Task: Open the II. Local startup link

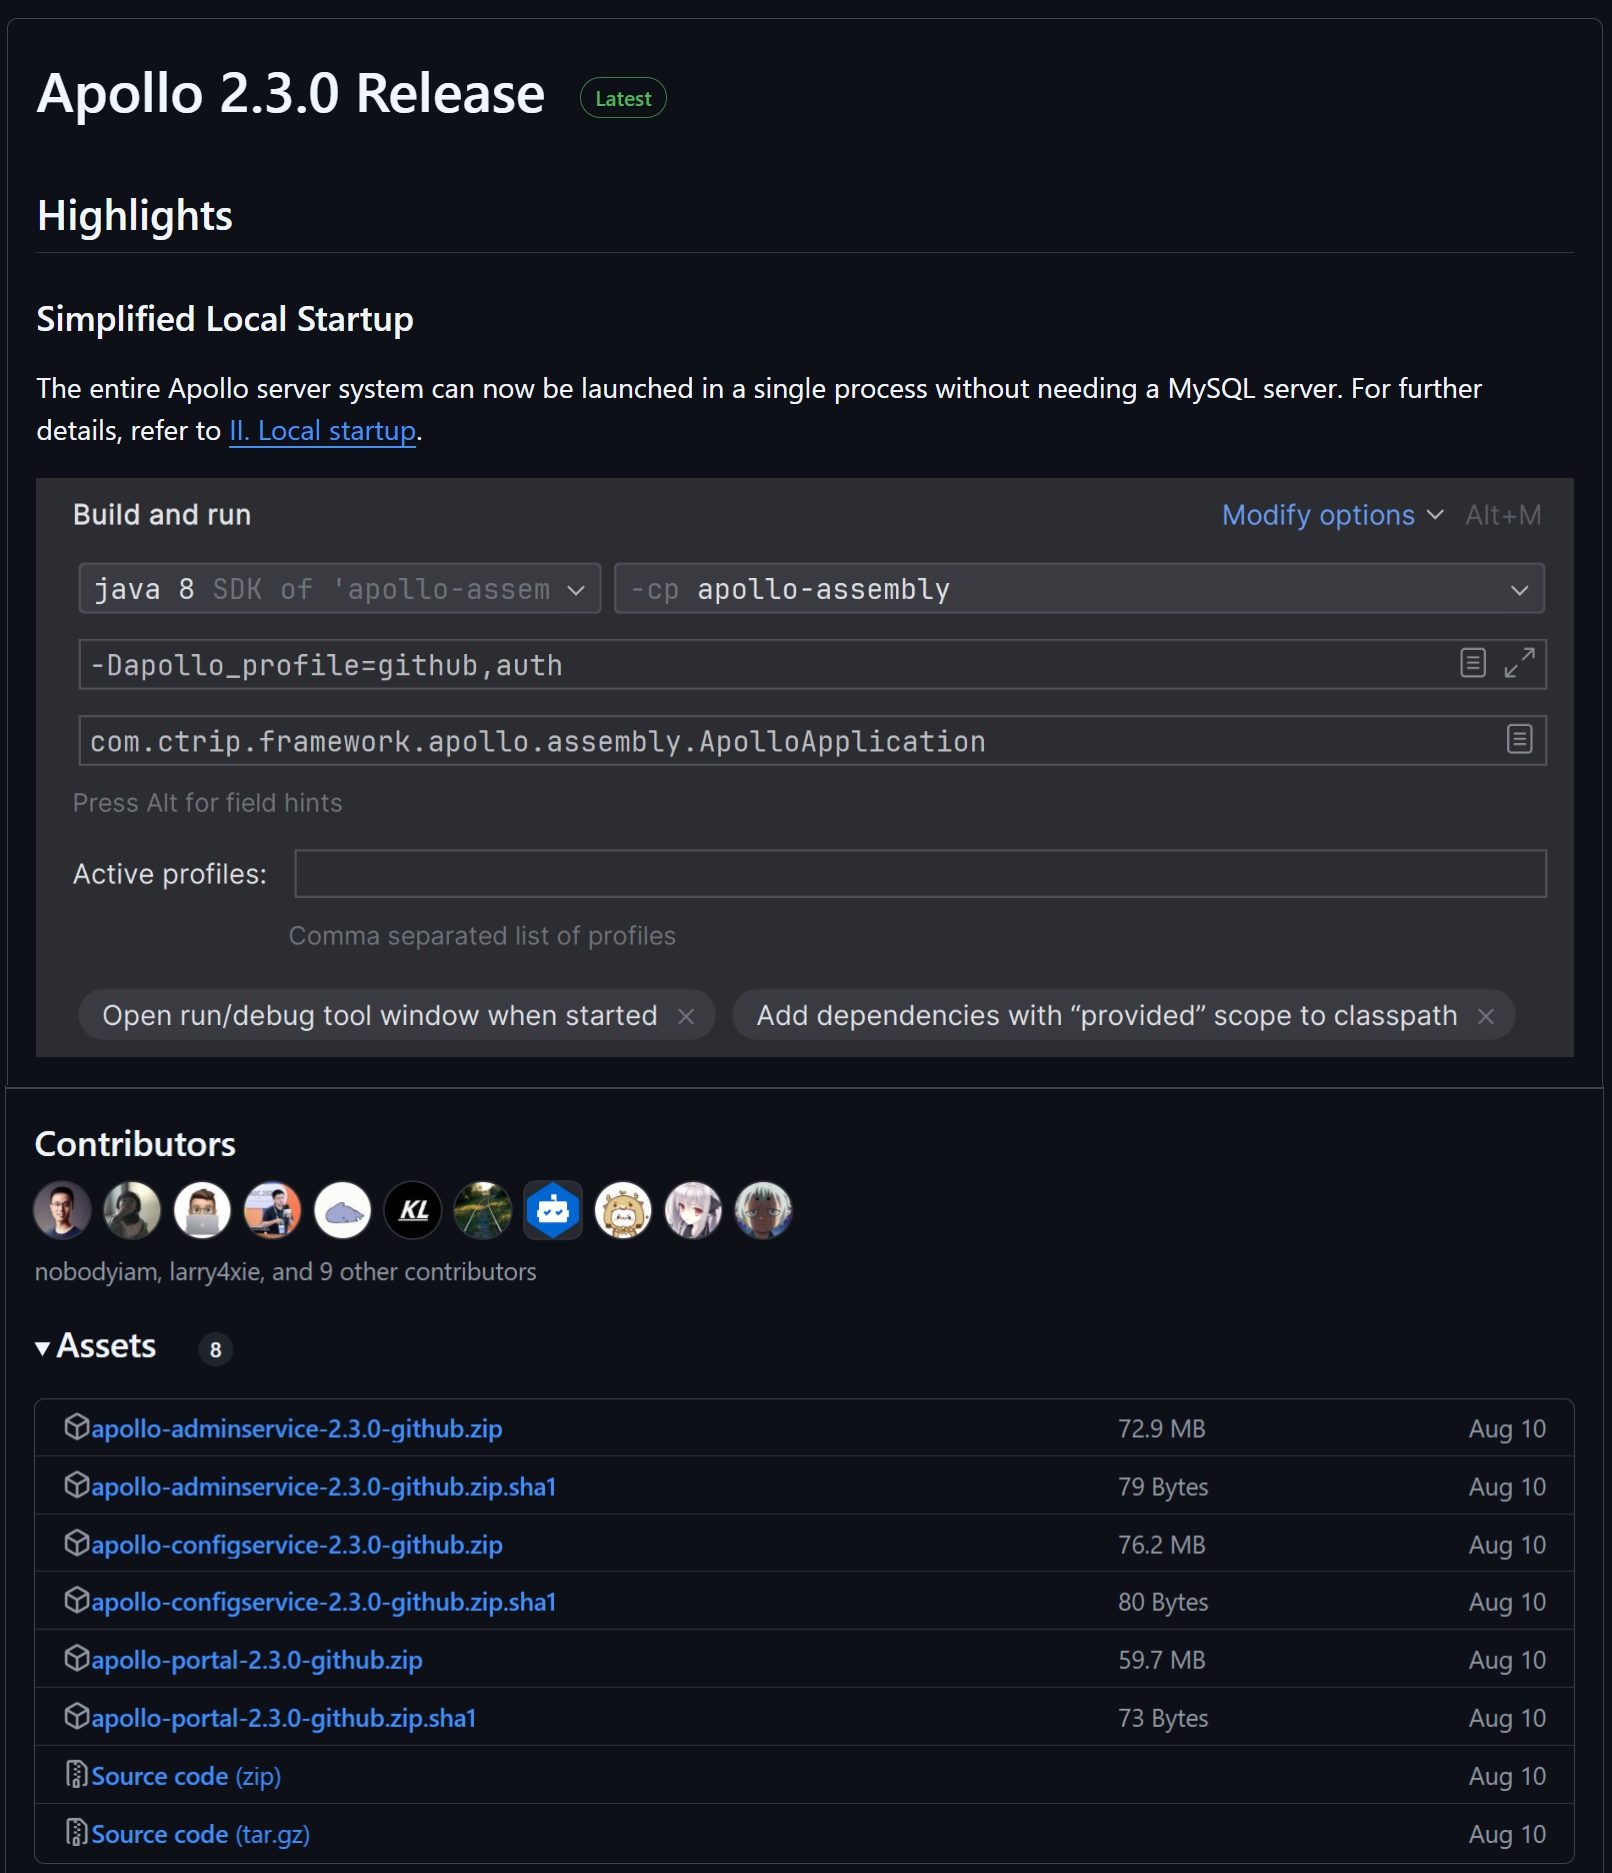Action: pyautogui.click(x=323, y=431)
